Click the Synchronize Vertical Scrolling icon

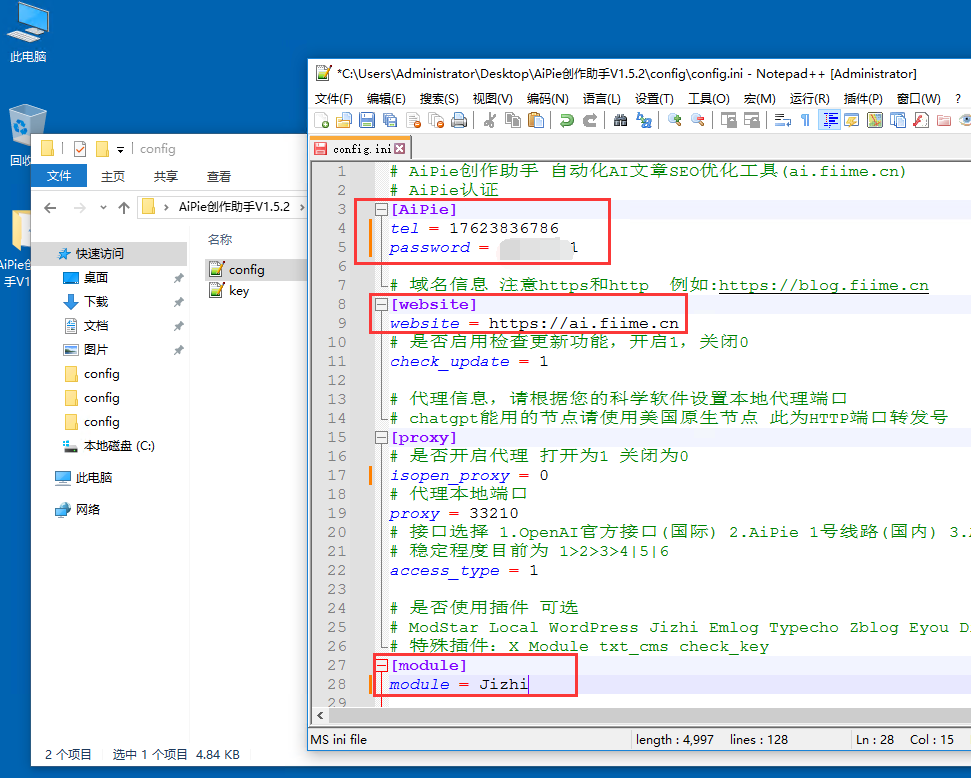728,120
